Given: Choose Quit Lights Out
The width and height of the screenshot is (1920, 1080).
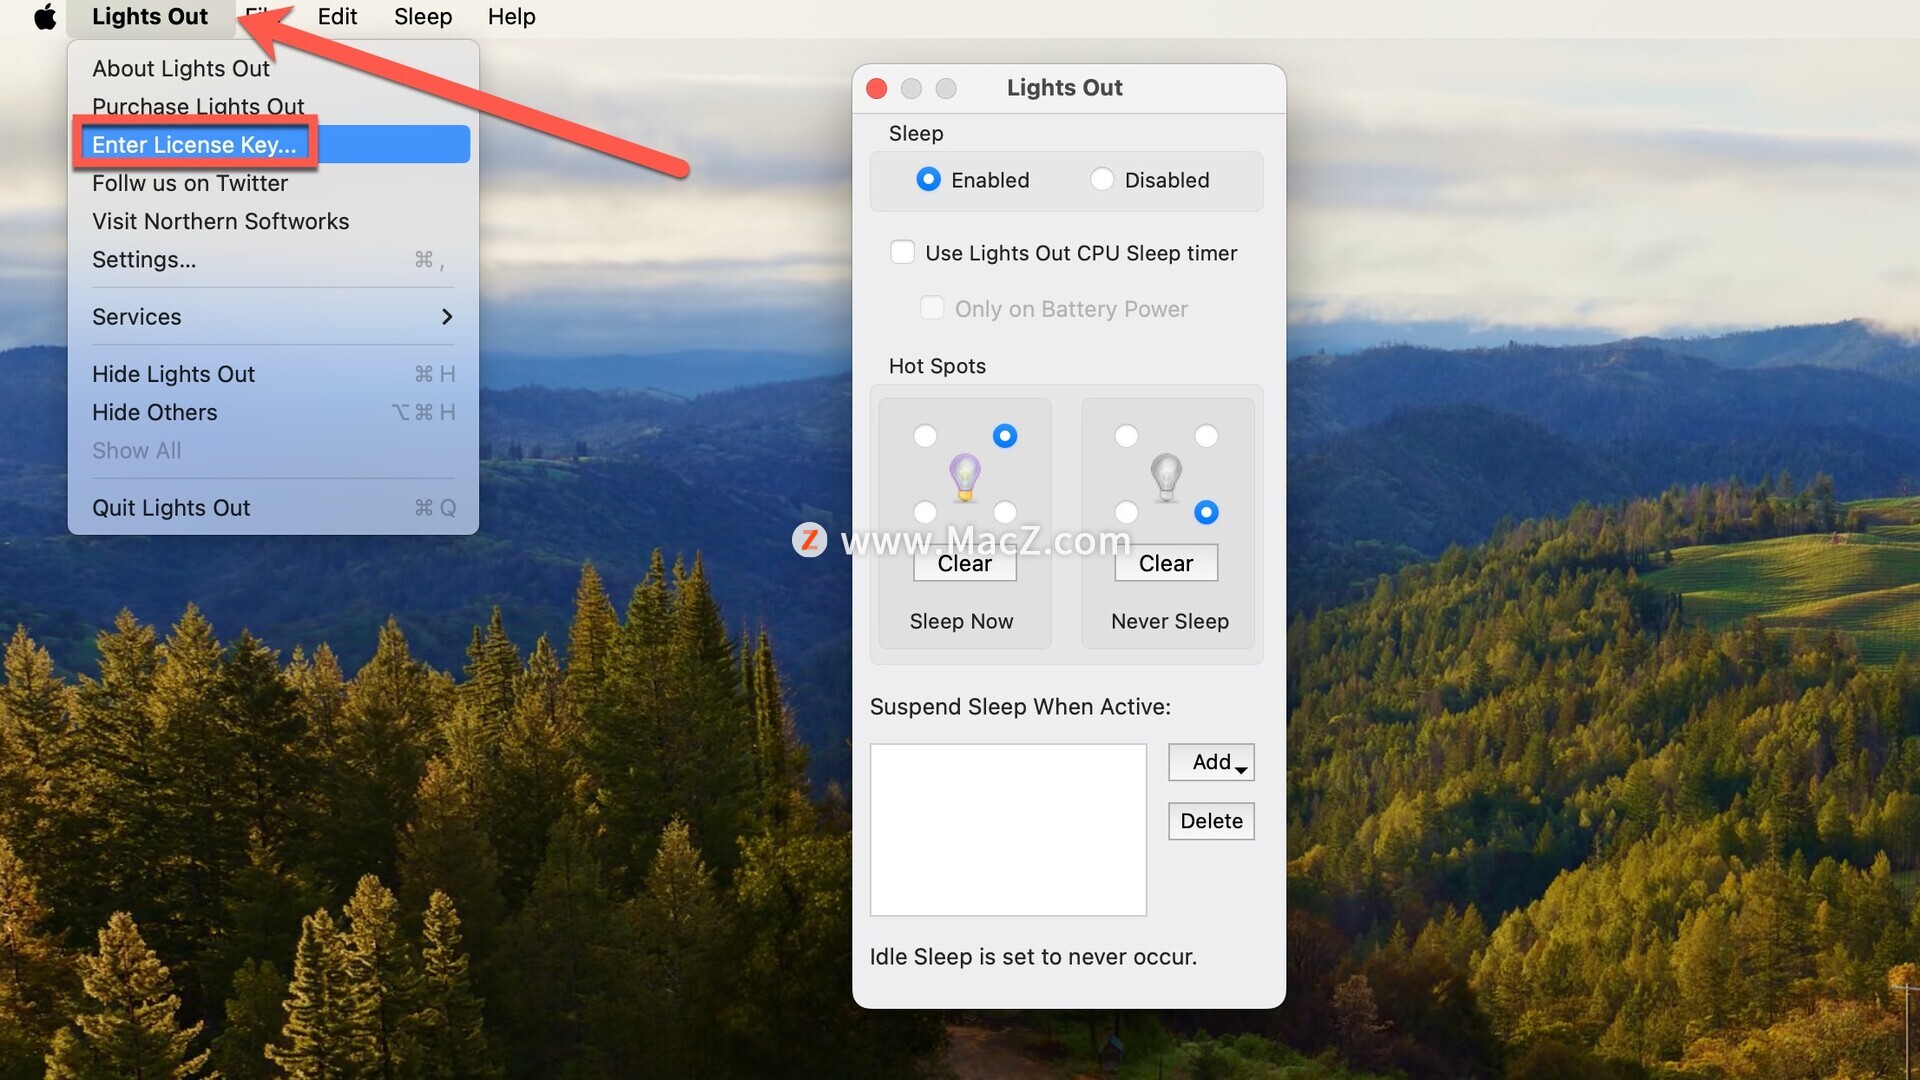Looking at the screenshot, I should point(272,508).
